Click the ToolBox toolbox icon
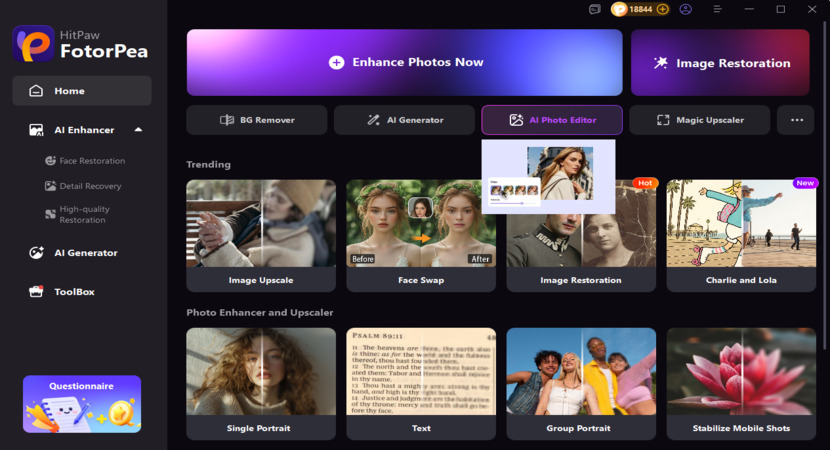The image size is (830, 450). pos(36,291)
